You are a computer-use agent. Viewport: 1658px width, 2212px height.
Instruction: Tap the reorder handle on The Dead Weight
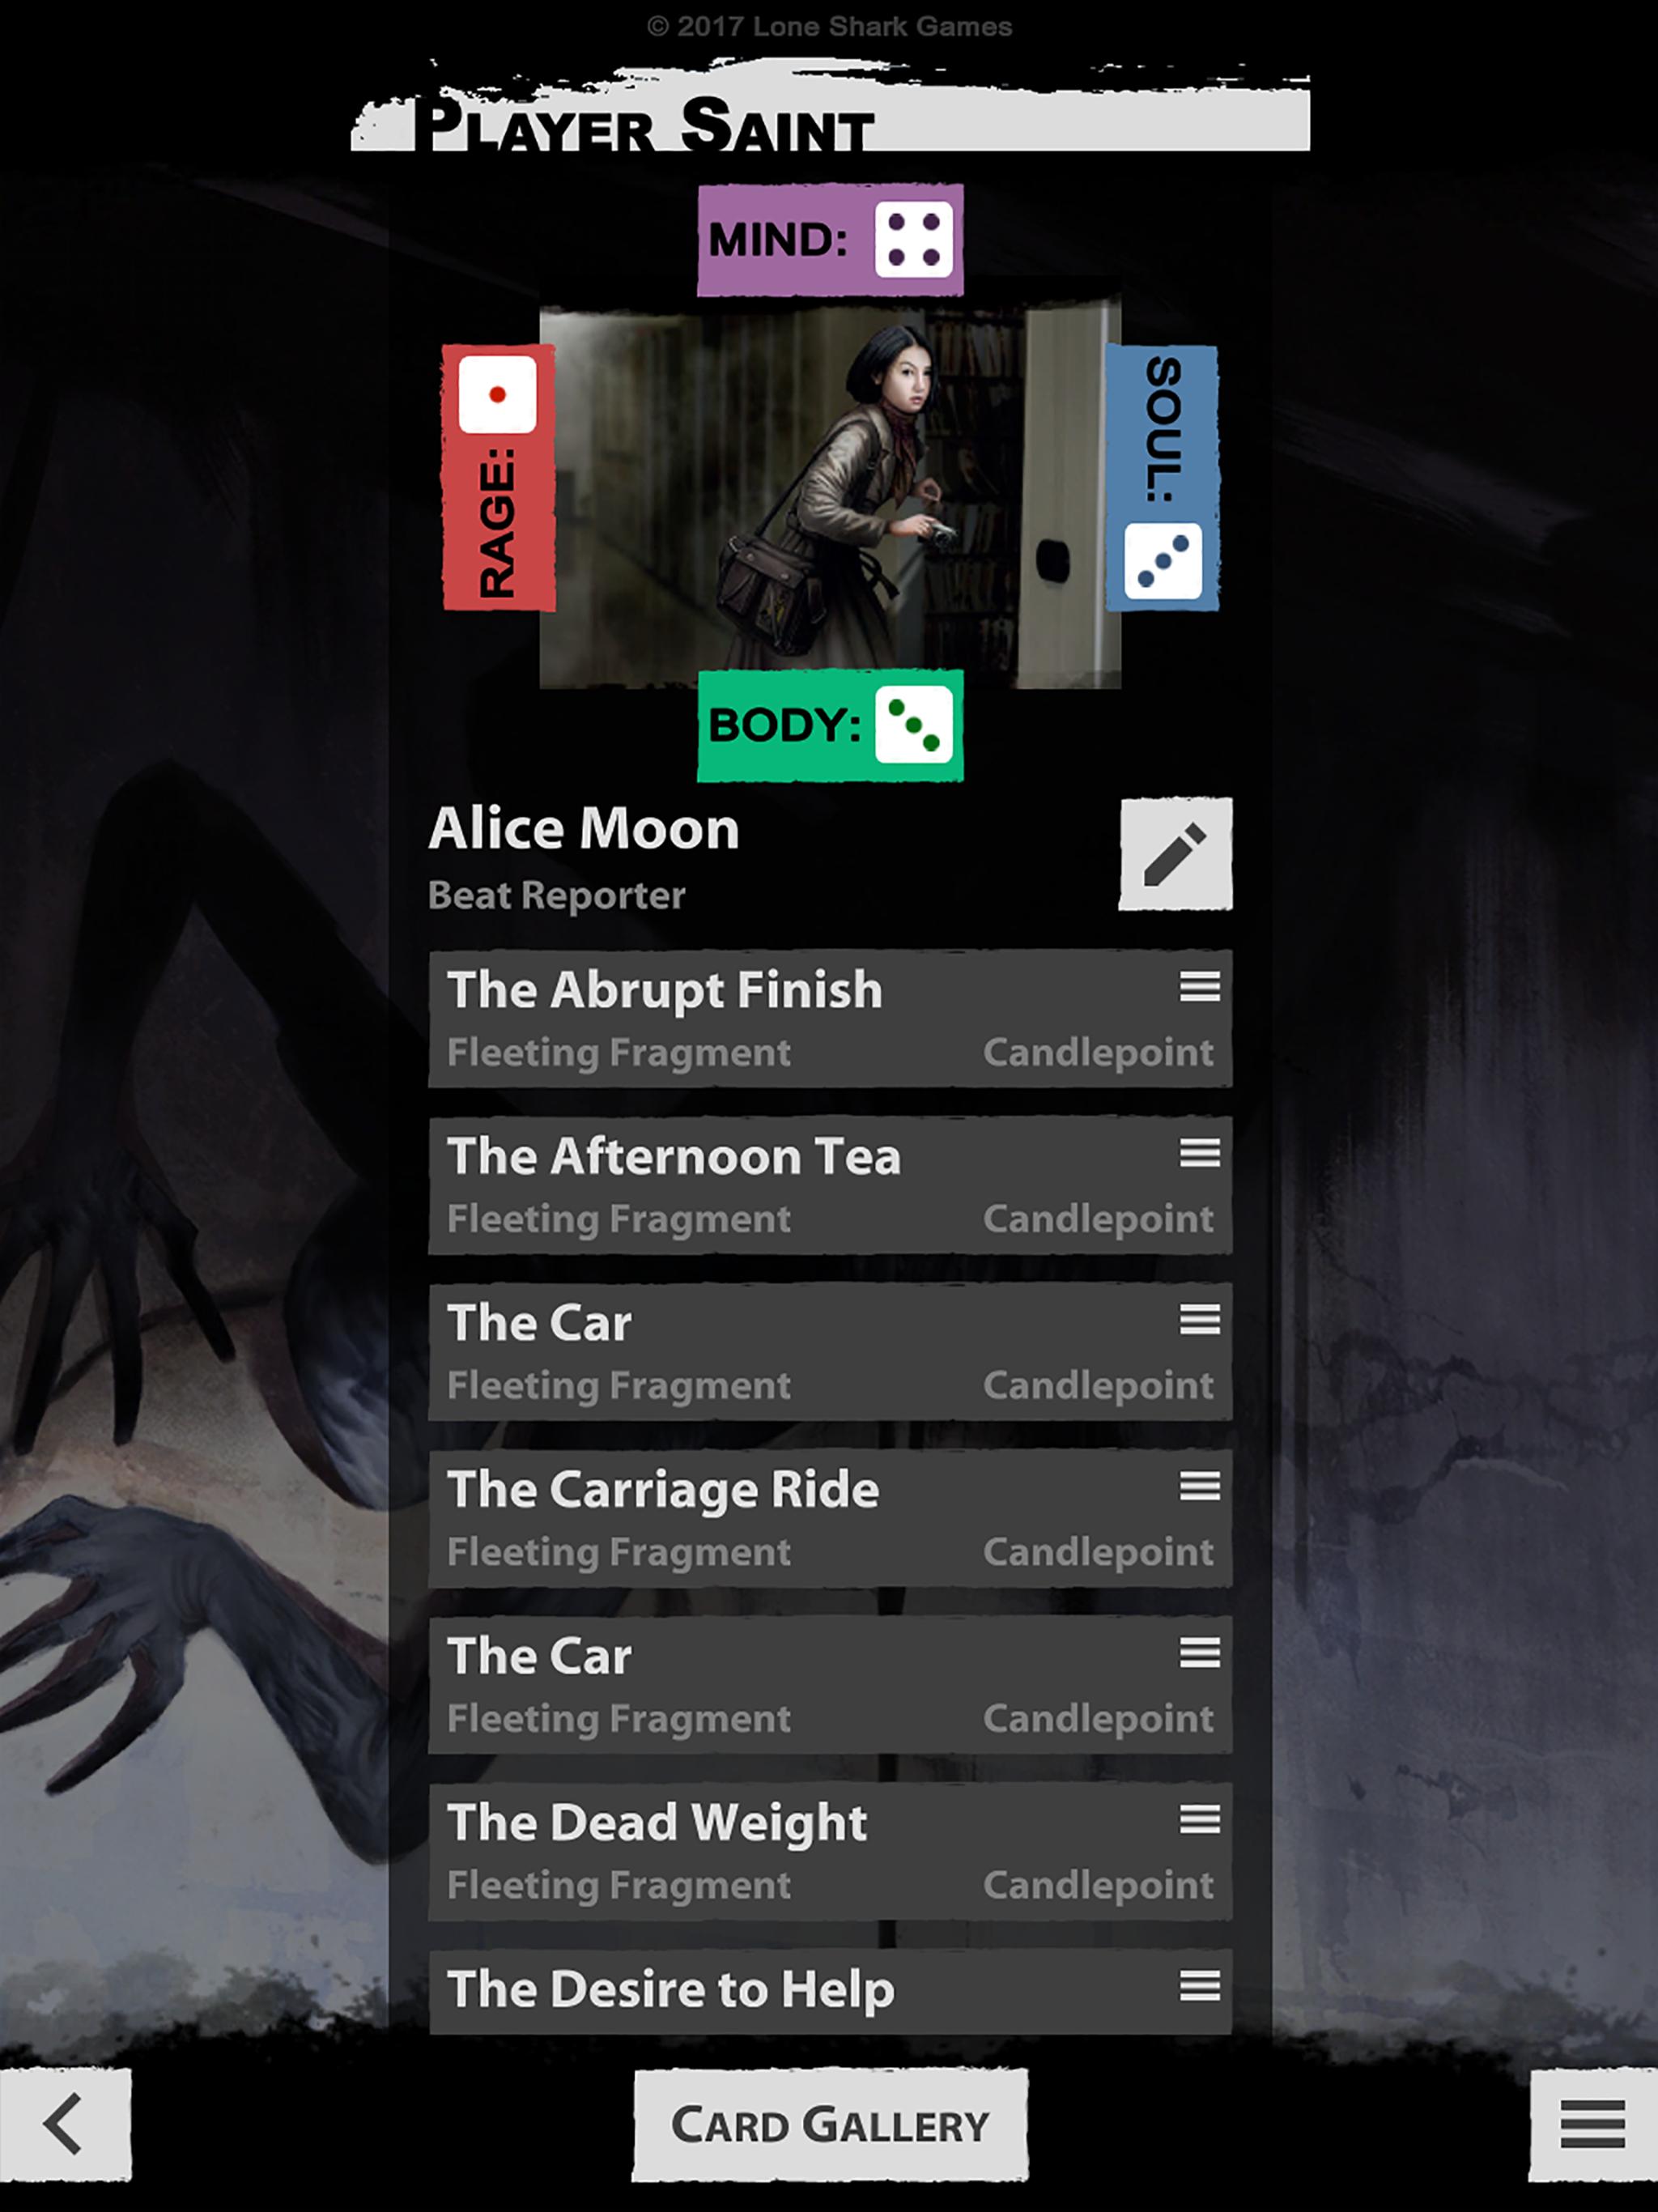click(x=1199, y=1818)
